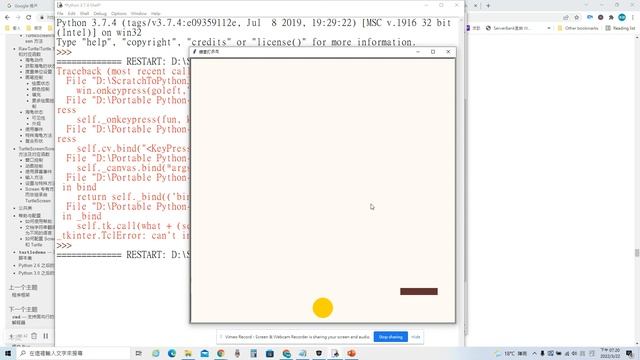This screenshot has height=360, width=640.
Task: Click the share page icon in Chrome
Action: tap(566, 17)
